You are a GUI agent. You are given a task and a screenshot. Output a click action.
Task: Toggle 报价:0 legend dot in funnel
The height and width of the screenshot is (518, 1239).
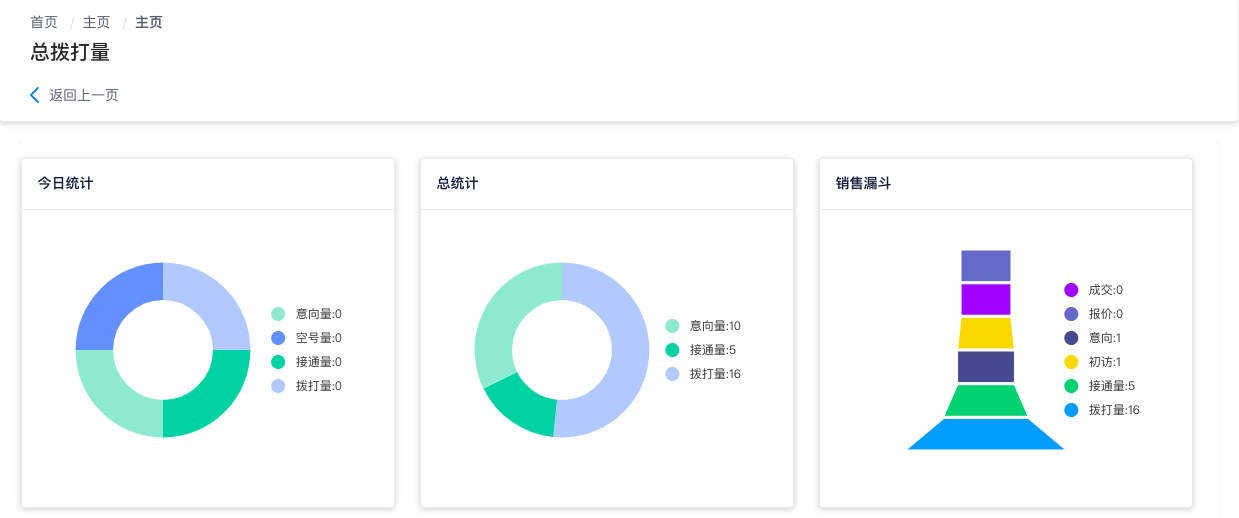point(1071,314)
